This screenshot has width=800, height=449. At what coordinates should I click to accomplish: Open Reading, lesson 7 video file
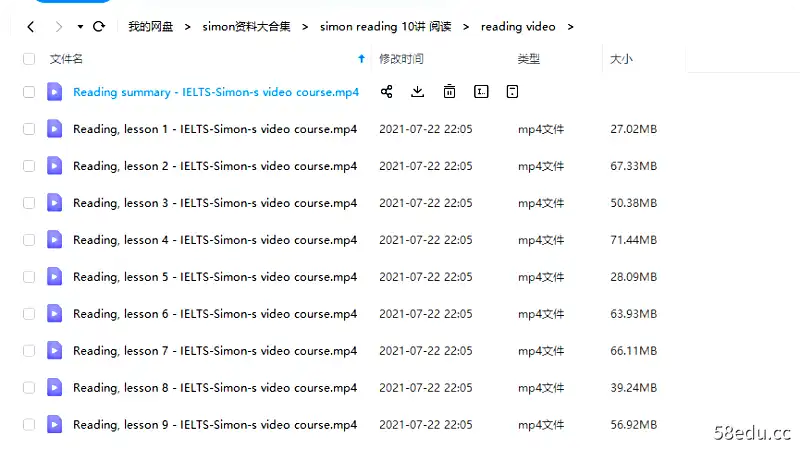[215, 351]
